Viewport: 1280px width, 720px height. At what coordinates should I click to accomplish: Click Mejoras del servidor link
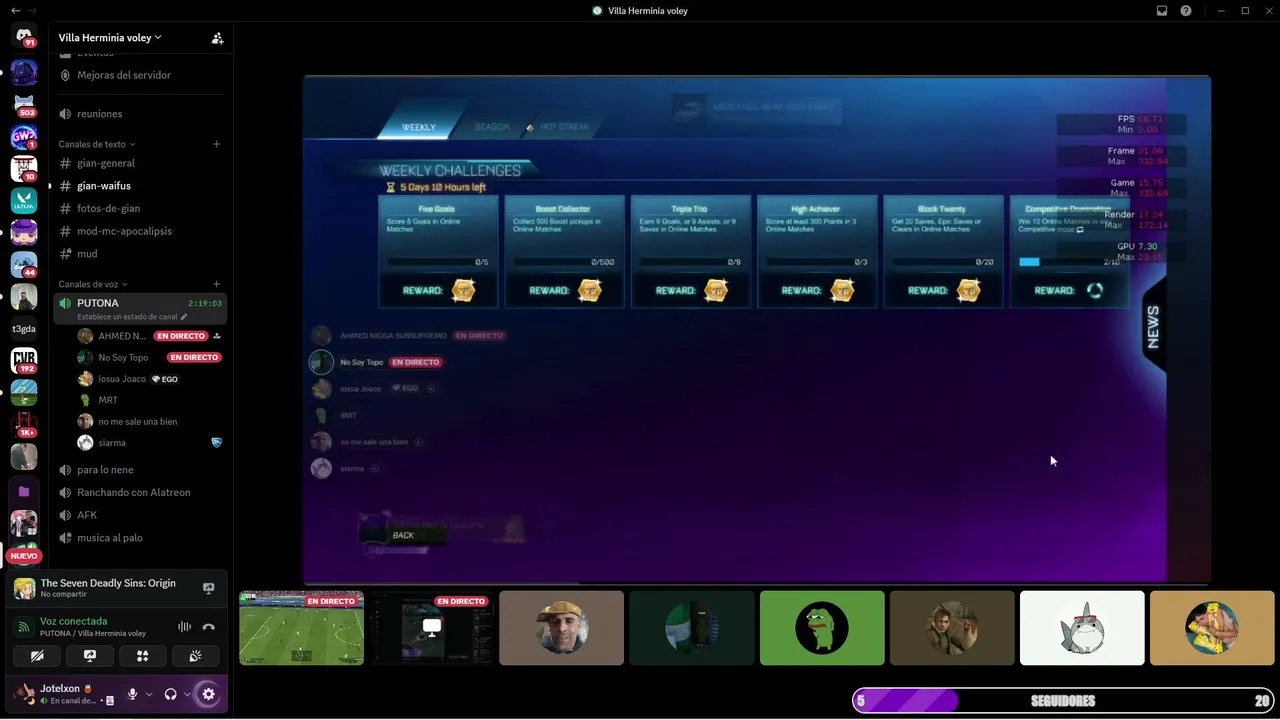coord(124,75)
